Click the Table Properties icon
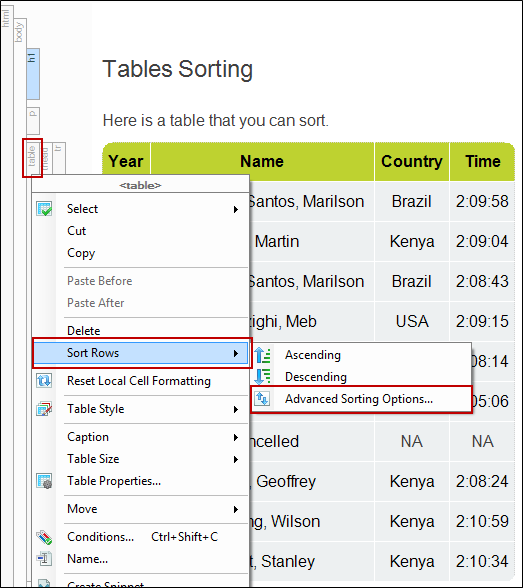 (x=44, y=481)
